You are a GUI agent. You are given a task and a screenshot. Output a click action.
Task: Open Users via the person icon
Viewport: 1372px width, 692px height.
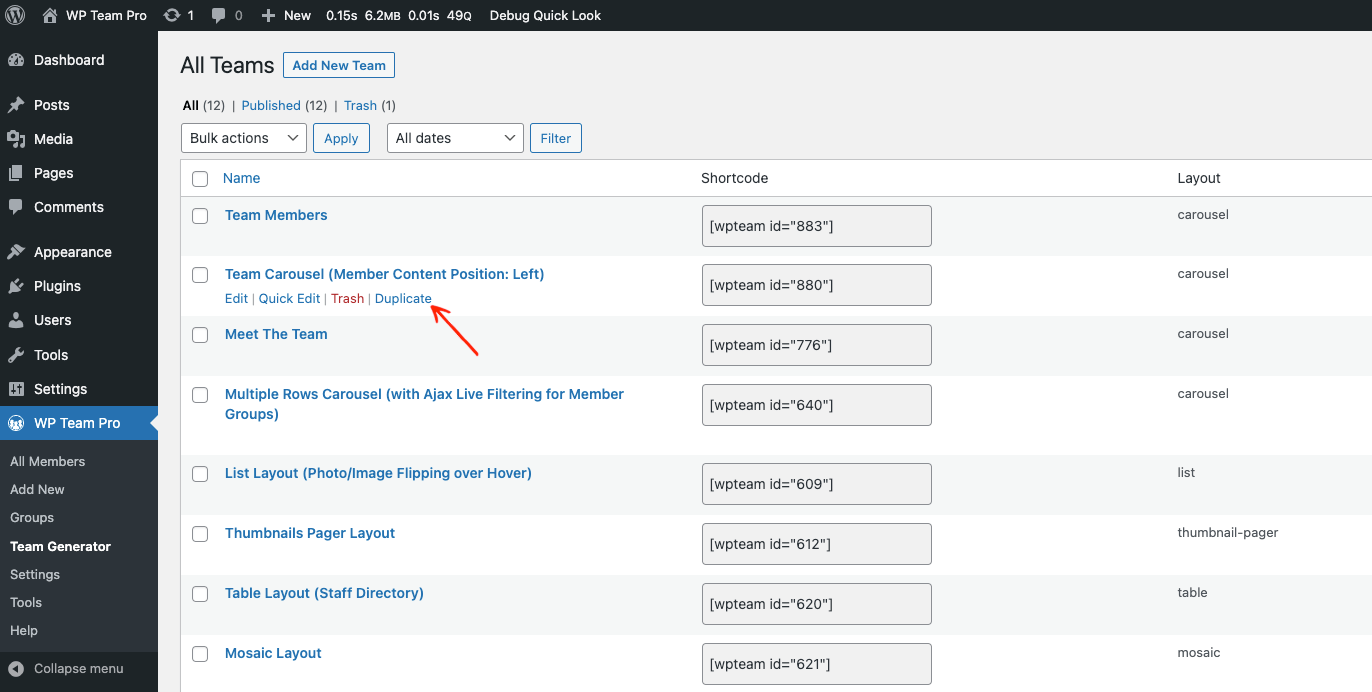(18, 320)
